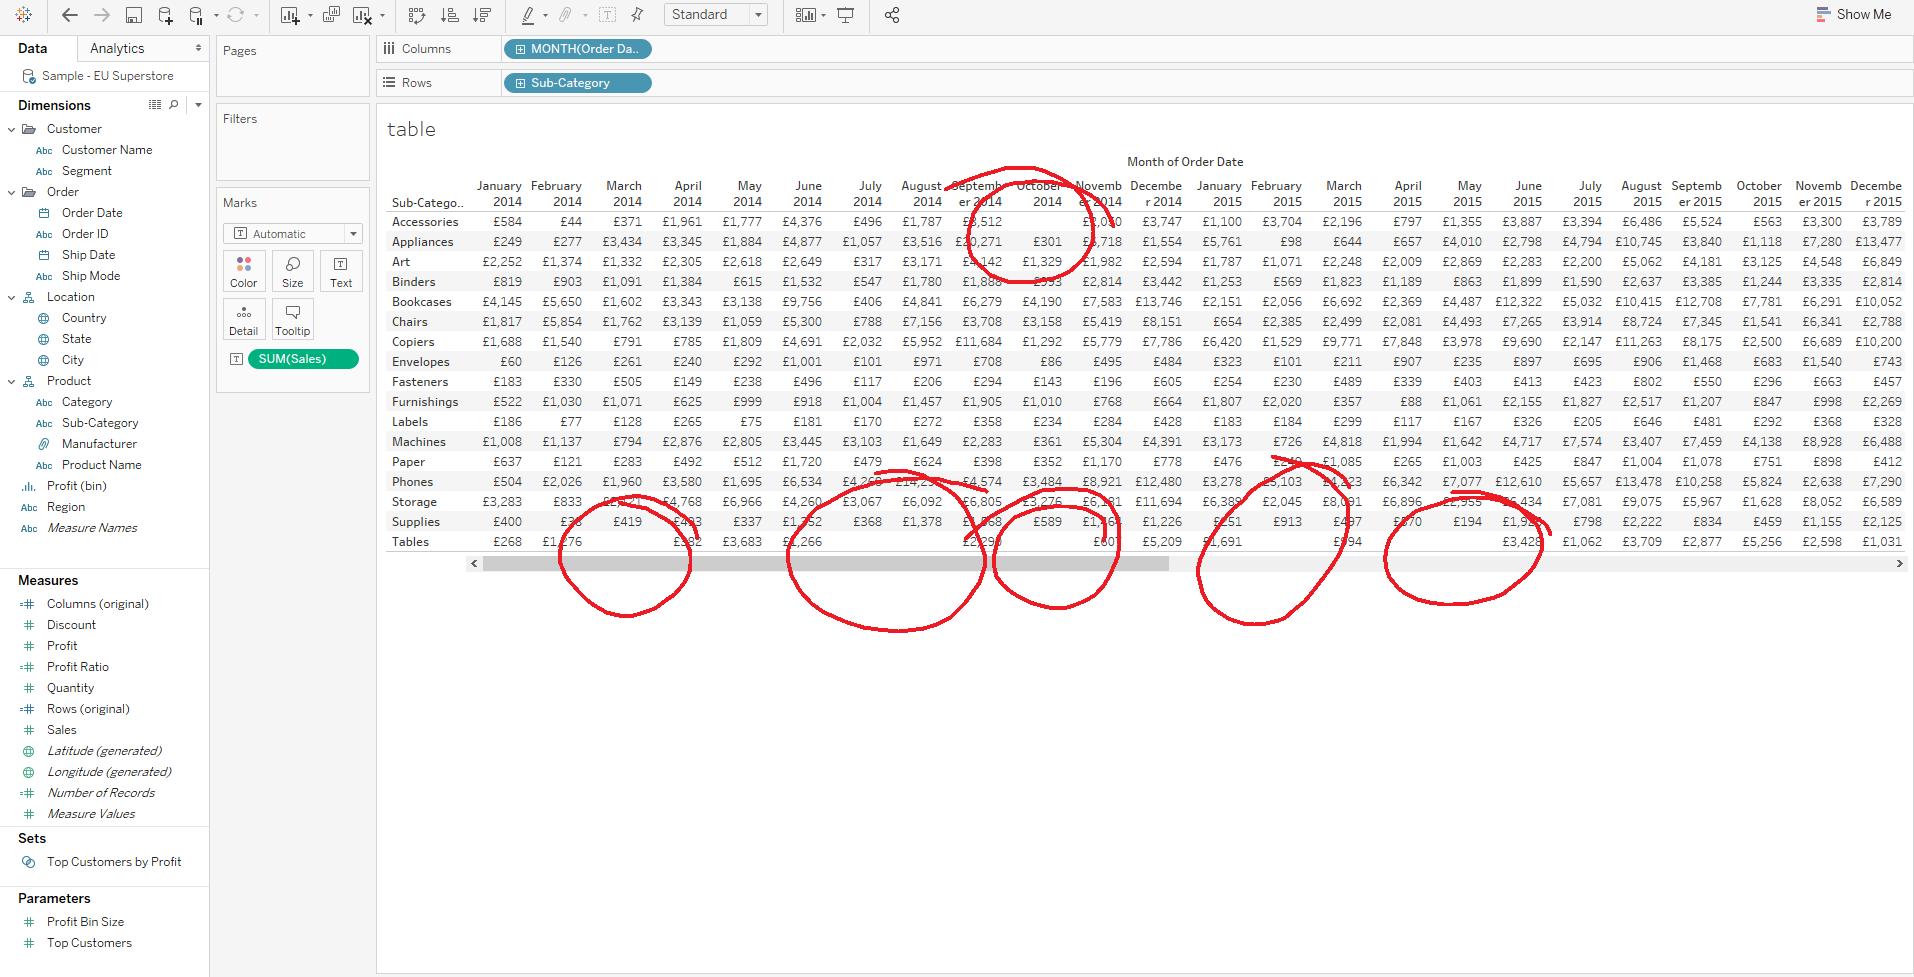Open the Tooltip editor from Marks card

(x=292, y=318)
